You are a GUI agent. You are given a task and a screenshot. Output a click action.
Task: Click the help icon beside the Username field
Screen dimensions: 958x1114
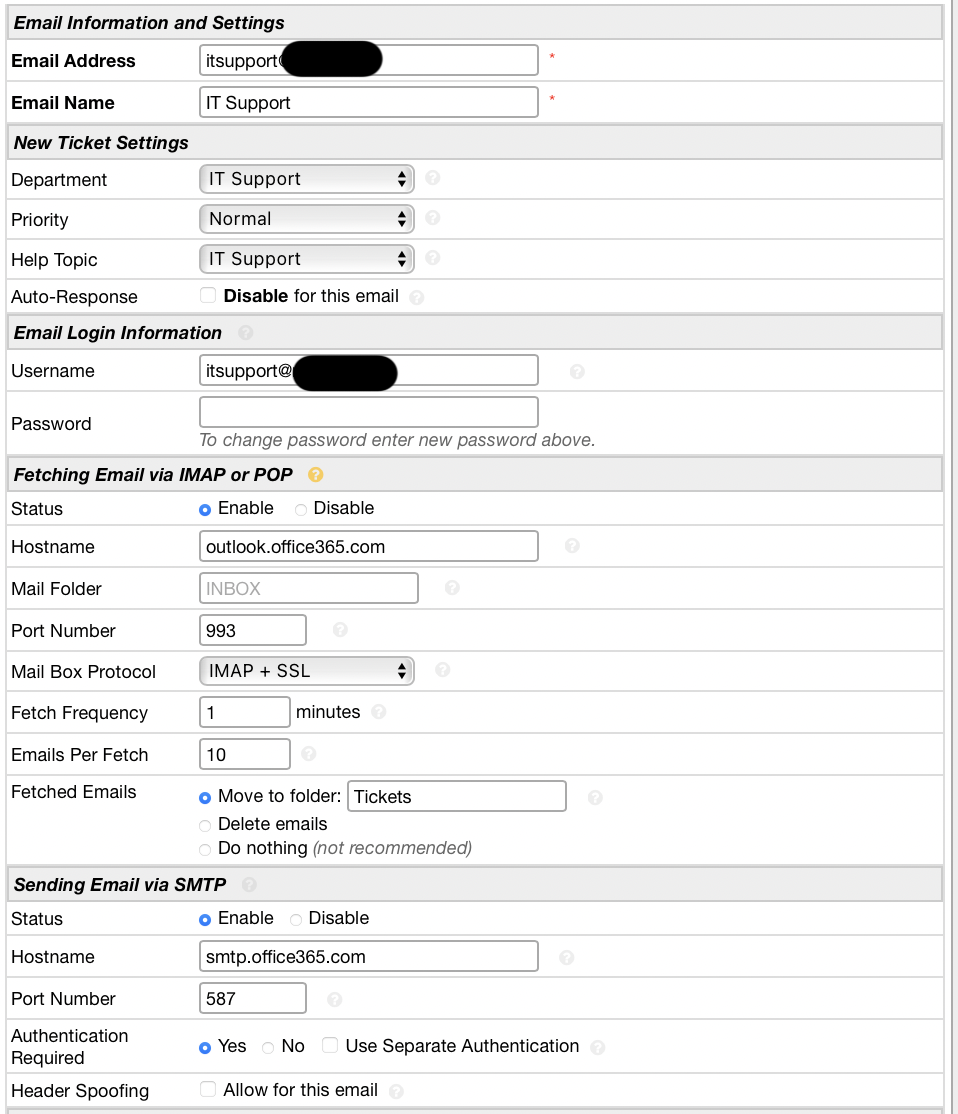pos(577,372)
